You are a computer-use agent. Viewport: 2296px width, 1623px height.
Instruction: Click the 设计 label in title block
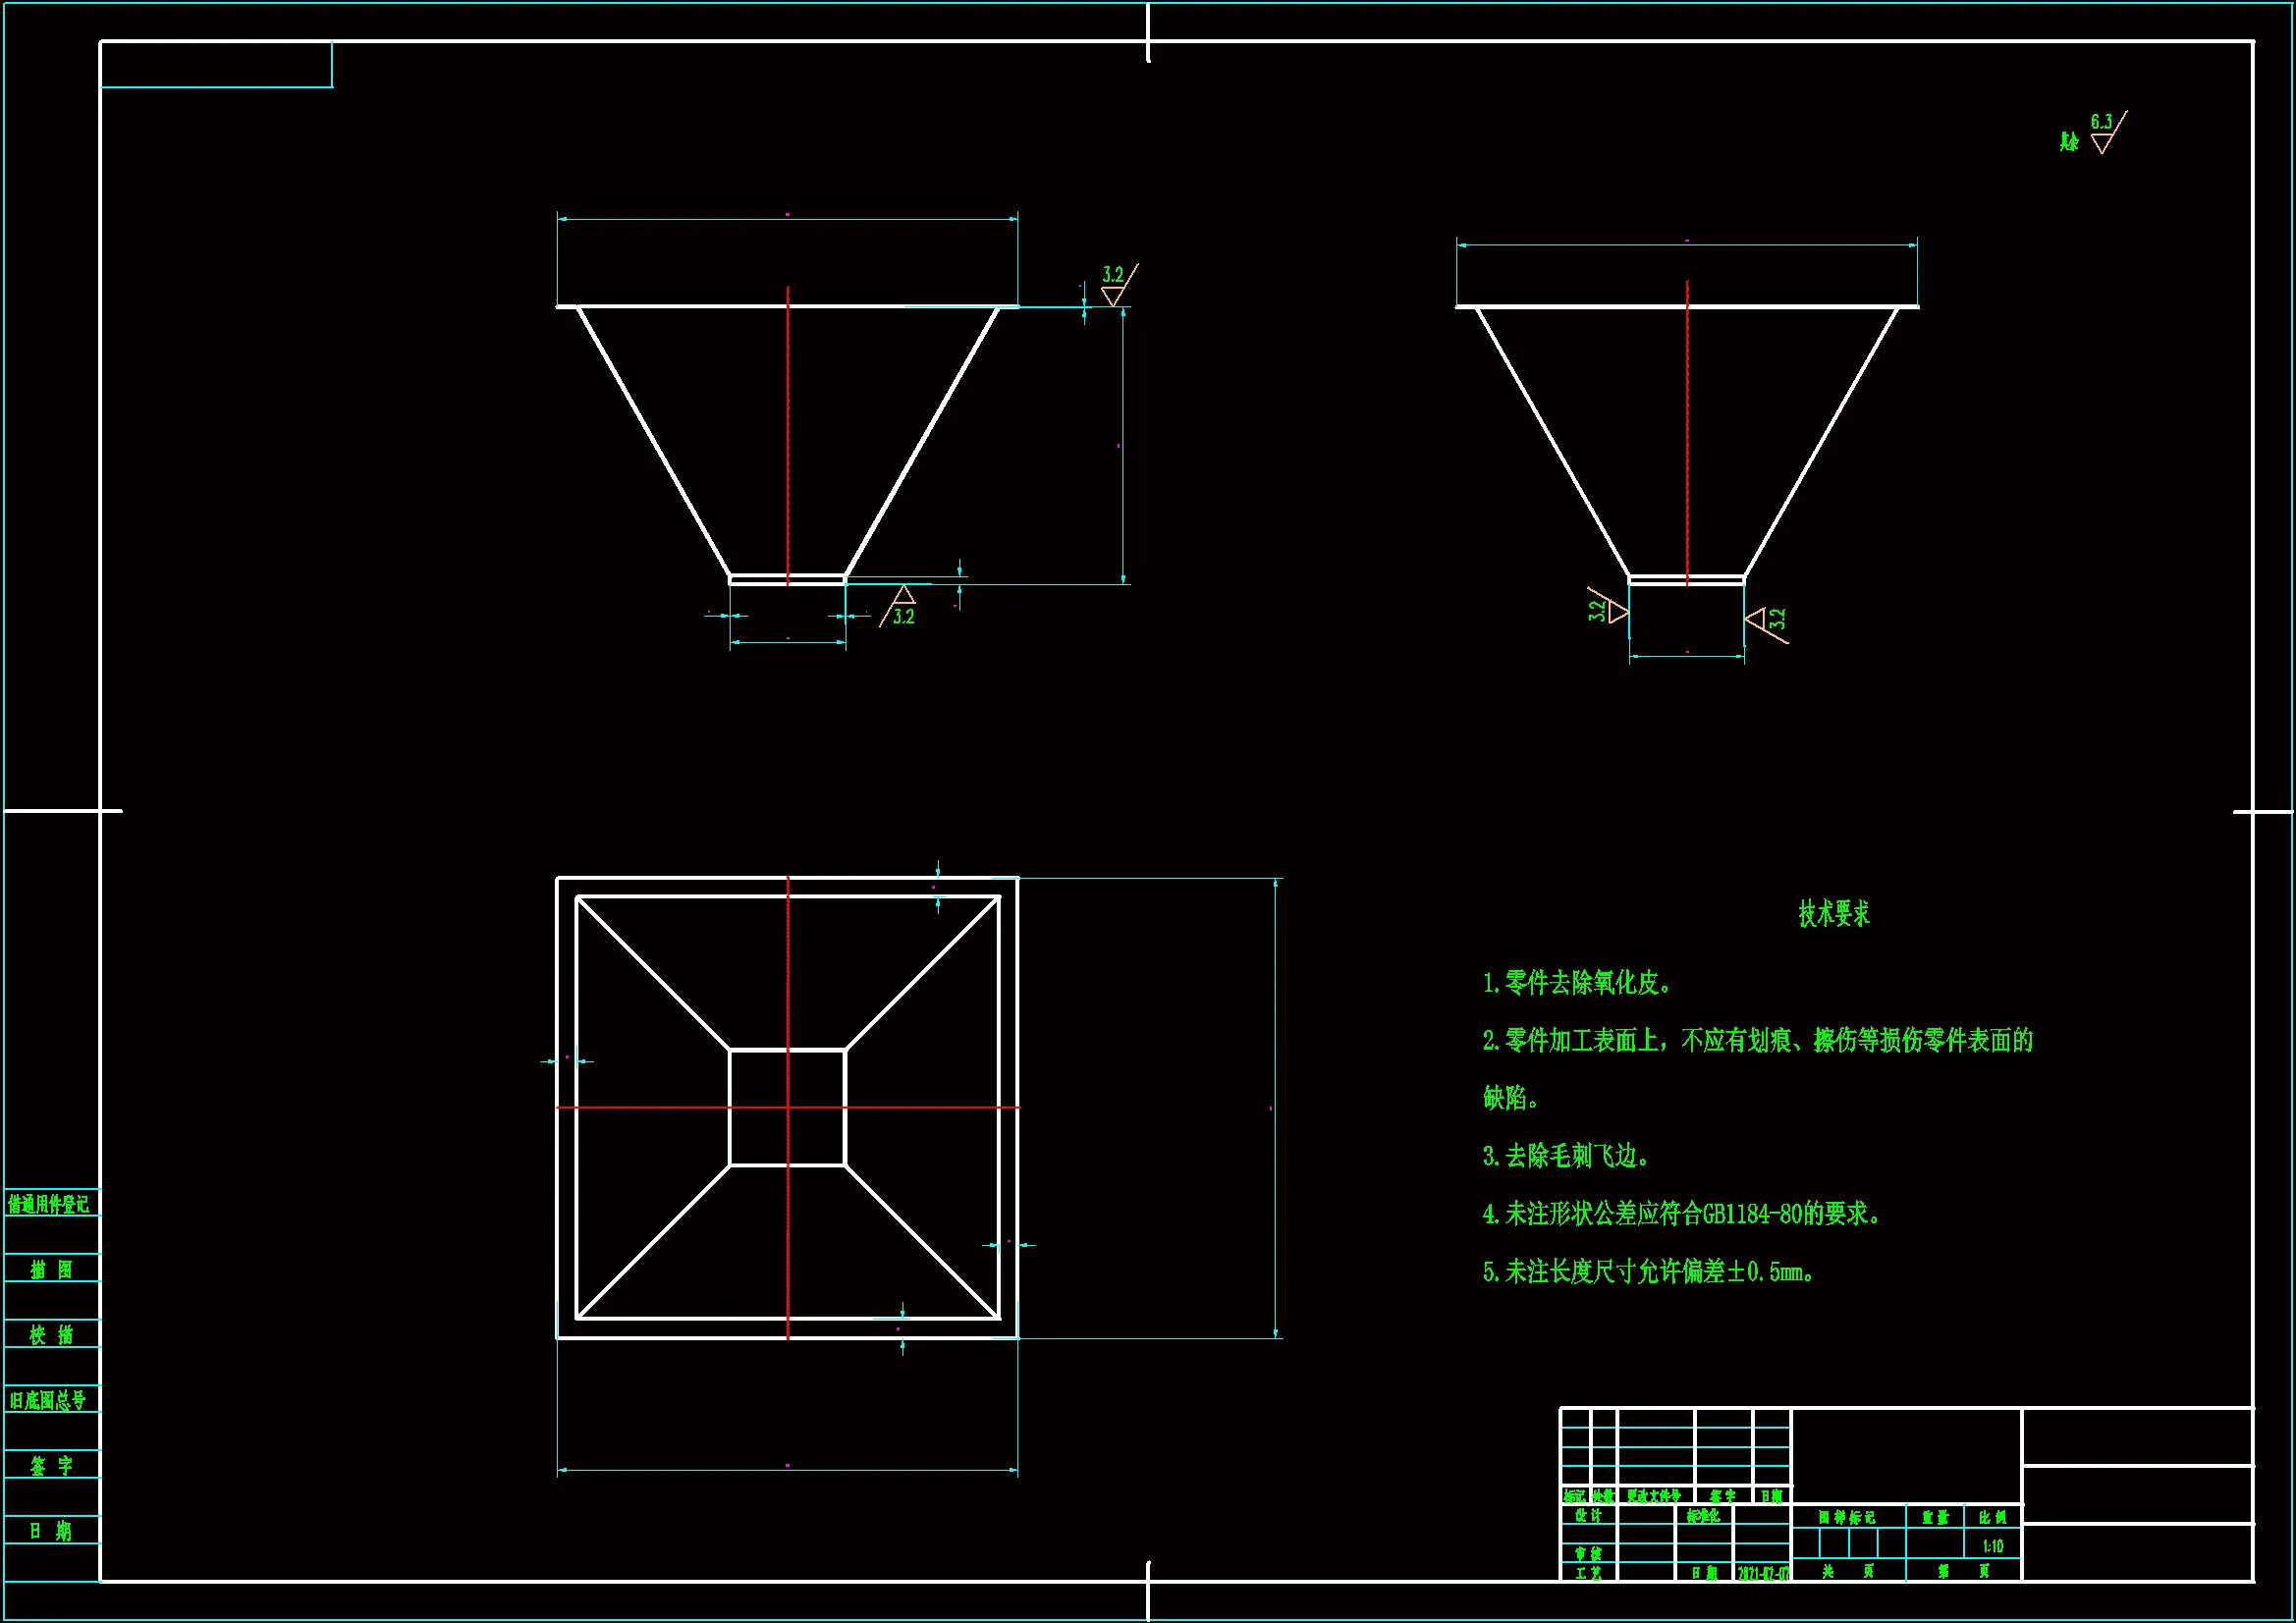pos(1588,1516)
